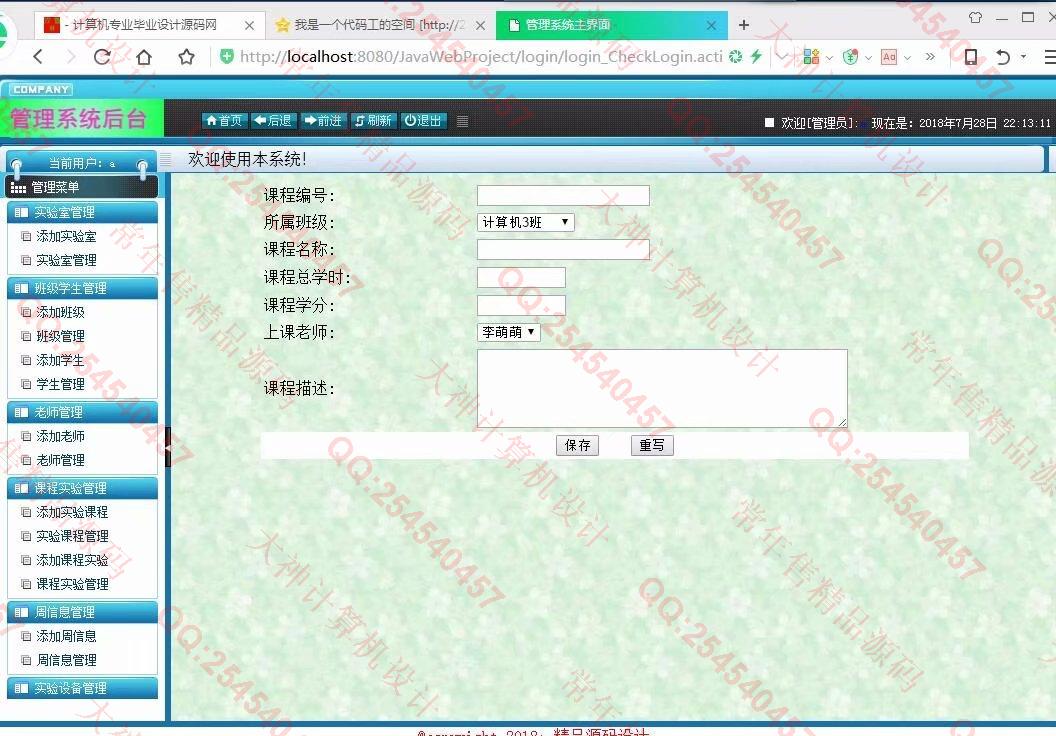Click 前进 forward toolbar button
This screenshot has width=1056, height=736.
pyautogui.click(x=323, y=121)
